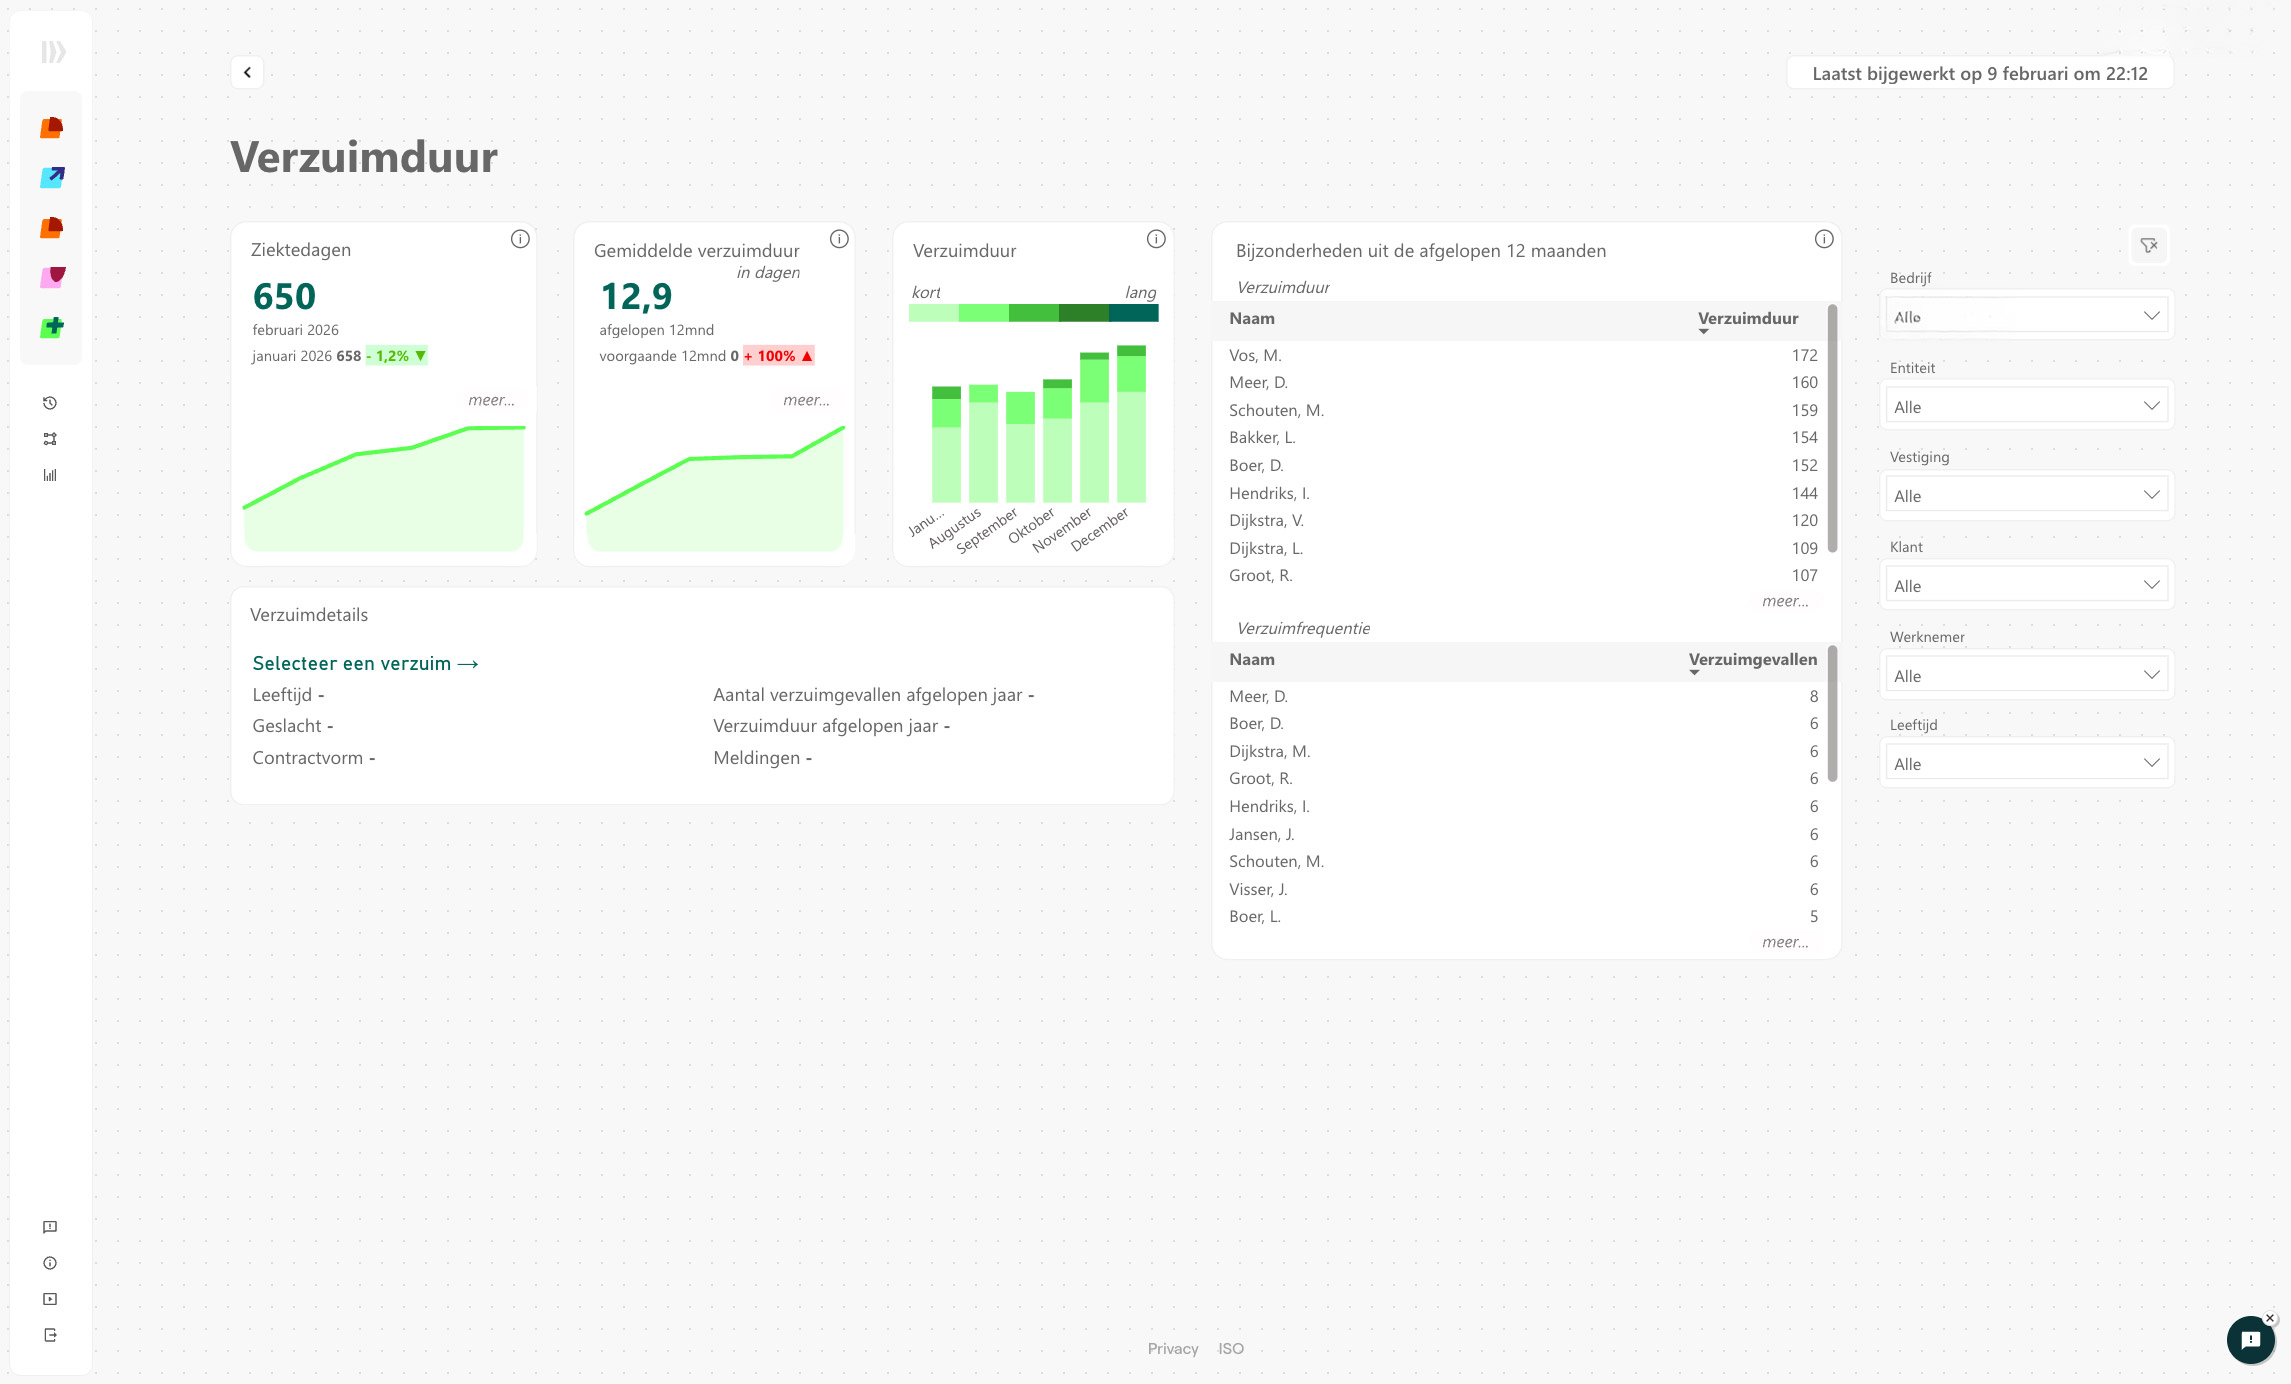Click the green plus app icon in sidebar

click(x=52, y=327)
